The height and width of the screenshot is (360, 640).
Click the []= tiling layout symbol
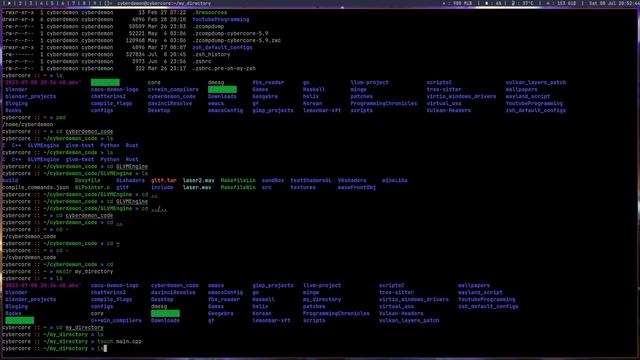(x=107, y=3)
